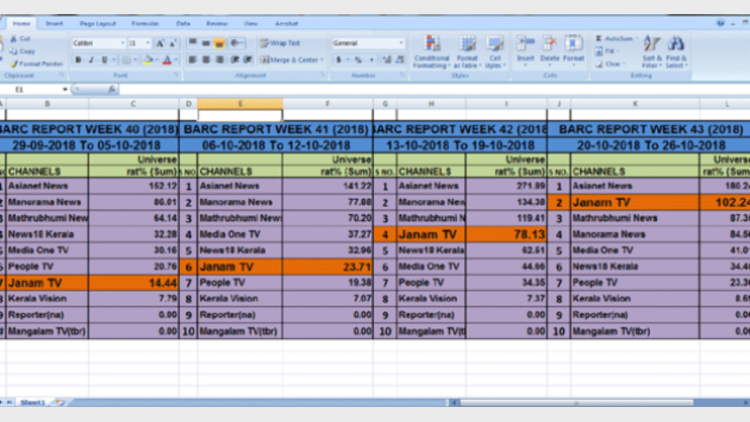The height and width of the screenshot is (422, 750).
Task: Toggle Bold formatting
Action: (78, 60)
